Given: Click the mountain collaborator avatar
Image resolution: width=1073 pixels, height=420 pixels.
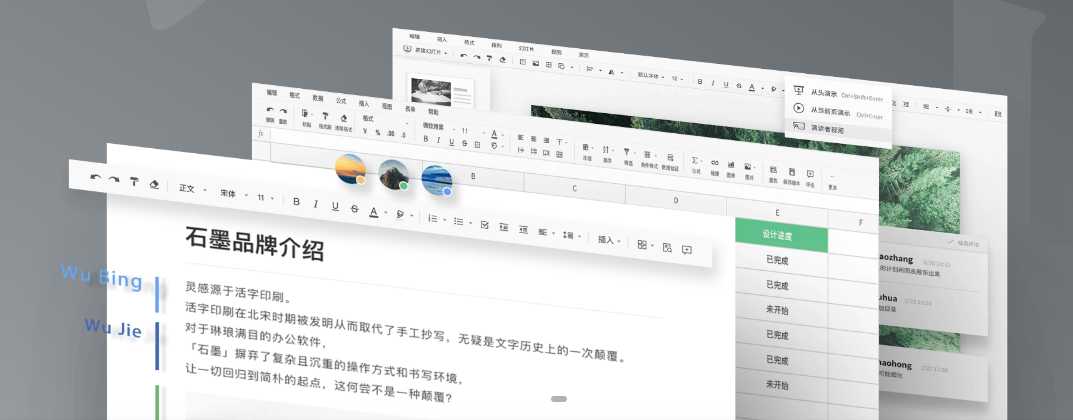Looking at the screenshot, I should point(393,174).
